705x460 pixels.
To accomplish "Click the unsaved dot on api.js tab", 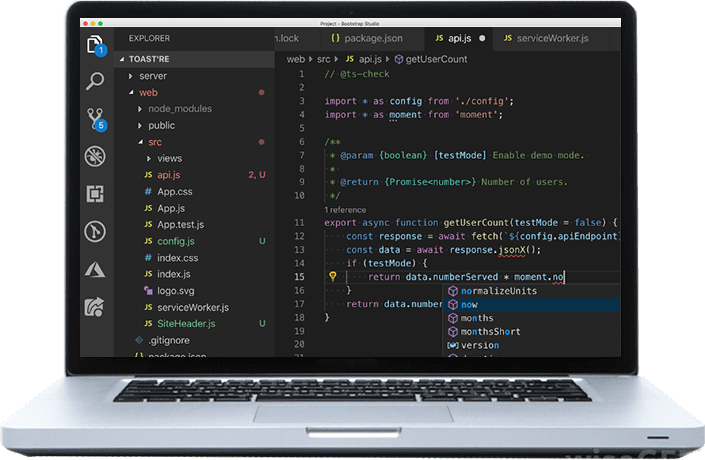I will 482,39.
